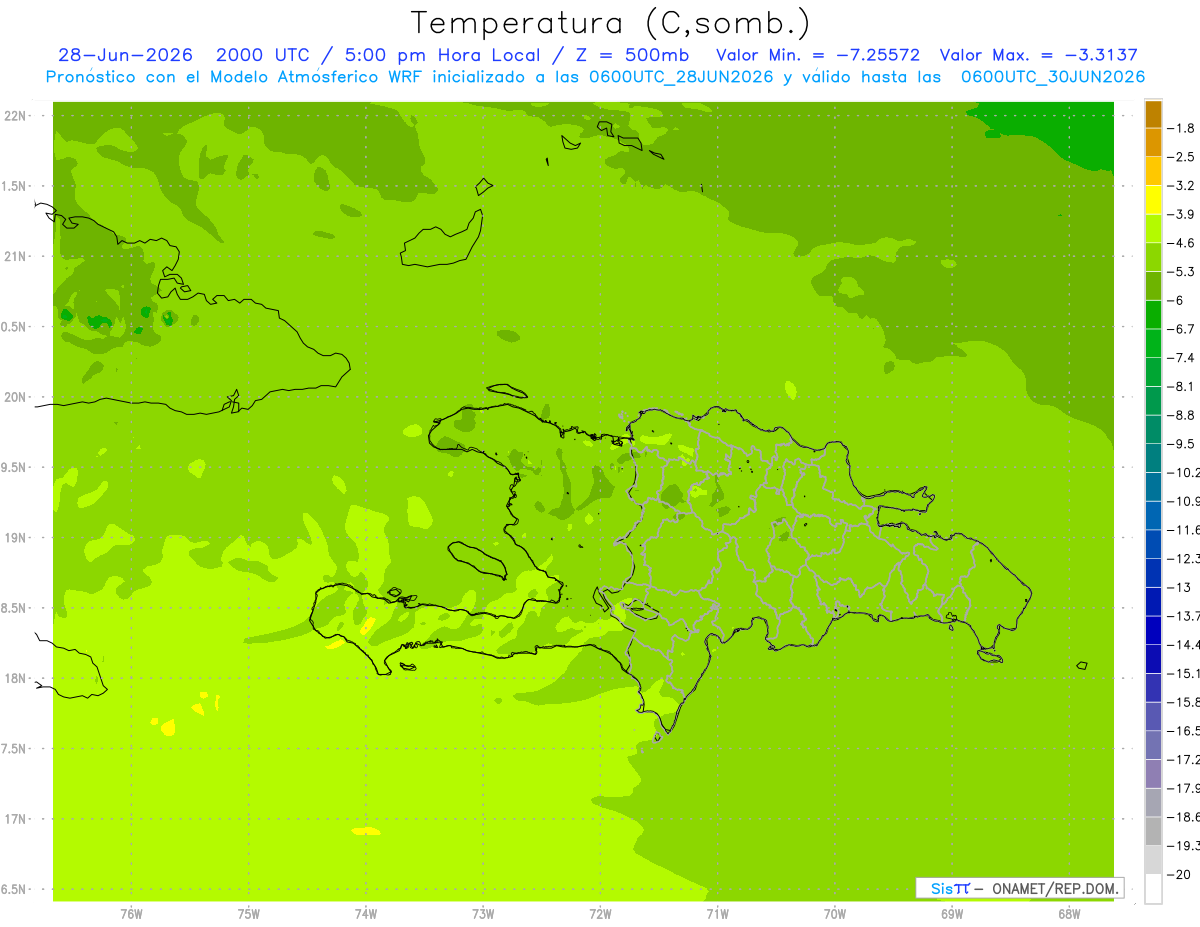Click the "70W" longitude label
The height and width of the screenshot is (927, 1200).
point(835,913)
